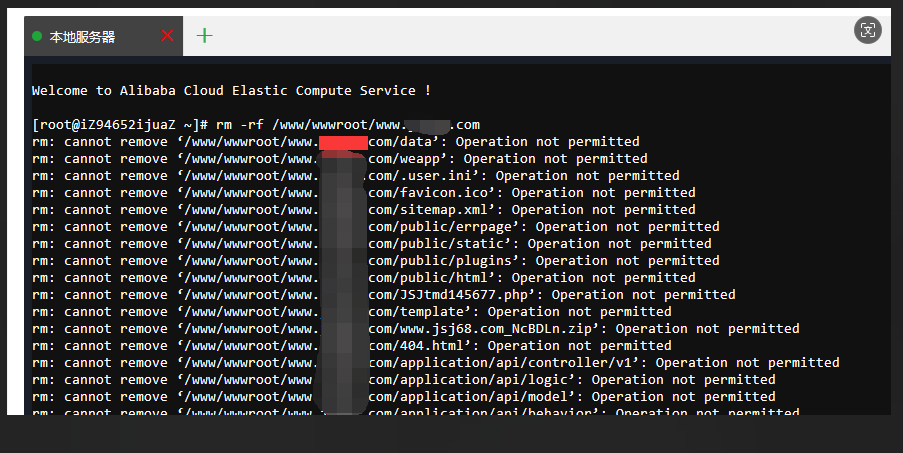Click the red redacted block in first error line
Screen dimensions: 903x453
click(x=343, y=143)
